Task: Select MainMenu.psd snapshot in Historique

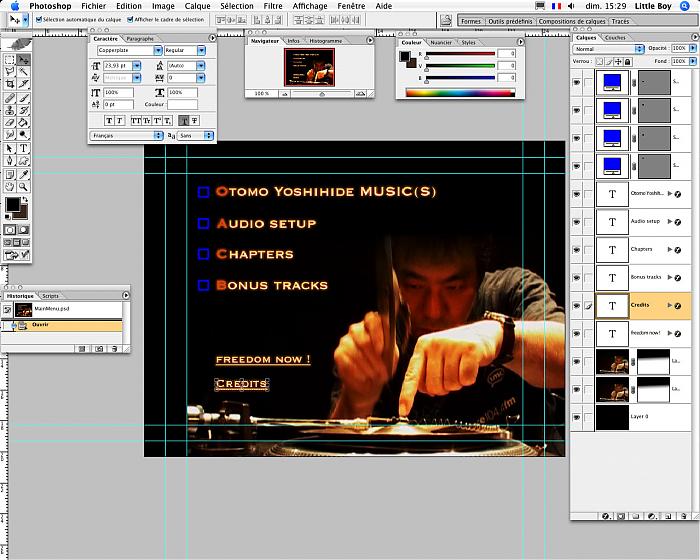Action: 62,309
